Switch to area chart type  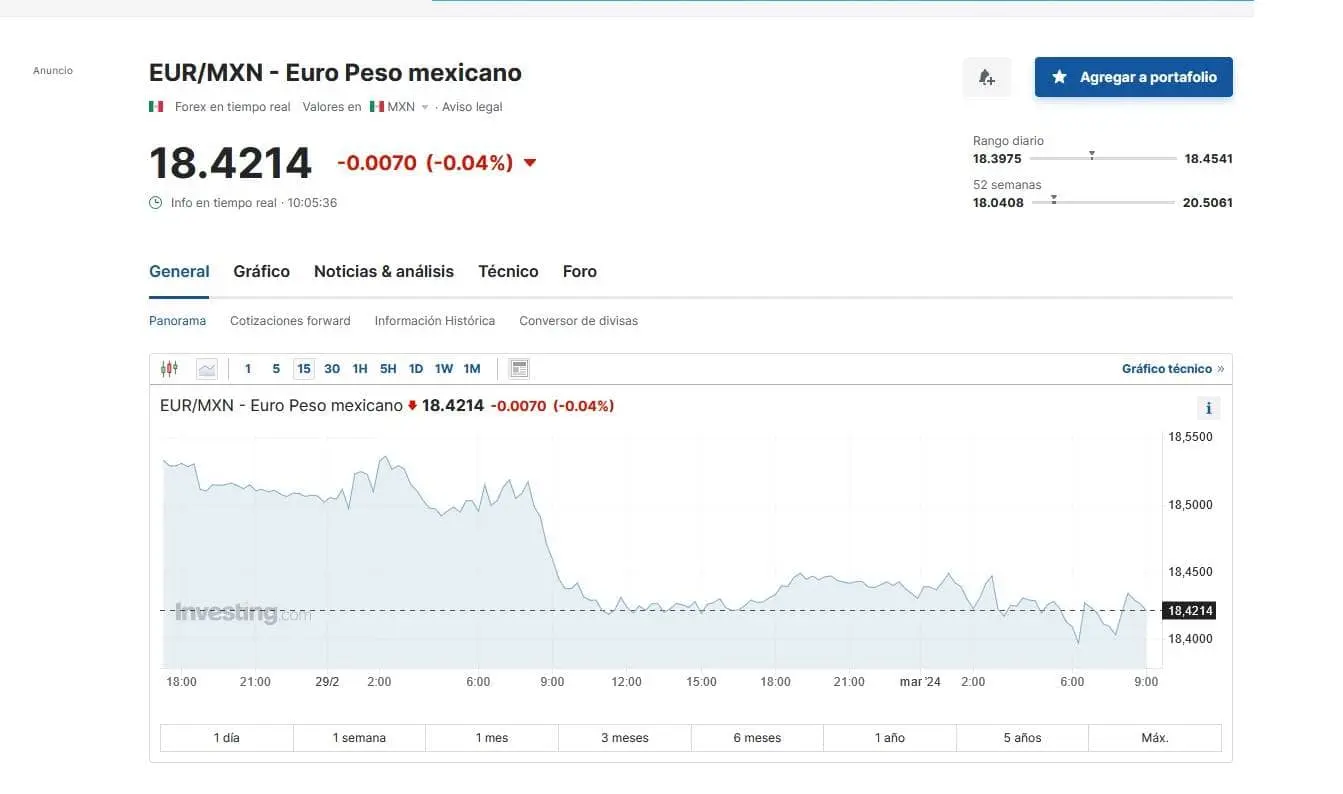[x=207, y=369]
